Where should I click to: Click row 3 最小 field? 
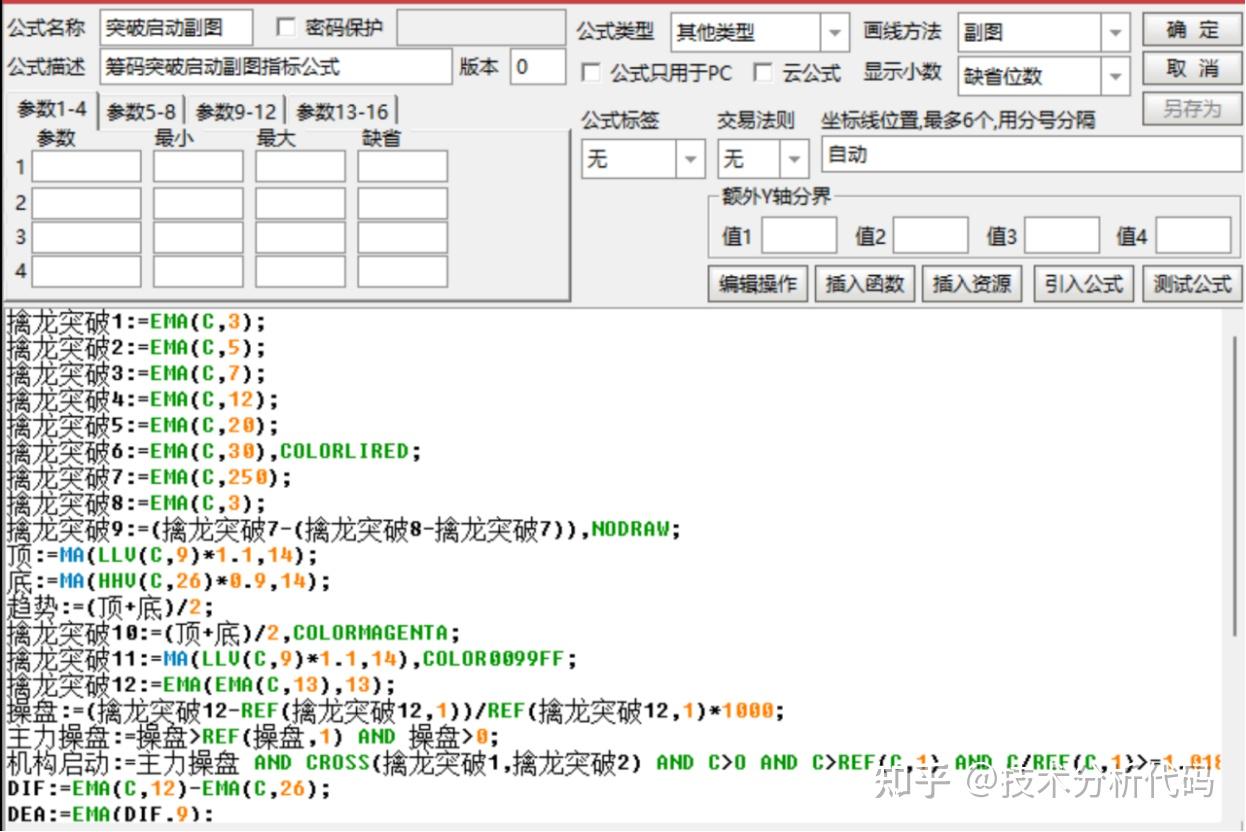pyautogui.click(x=198, y=238)
